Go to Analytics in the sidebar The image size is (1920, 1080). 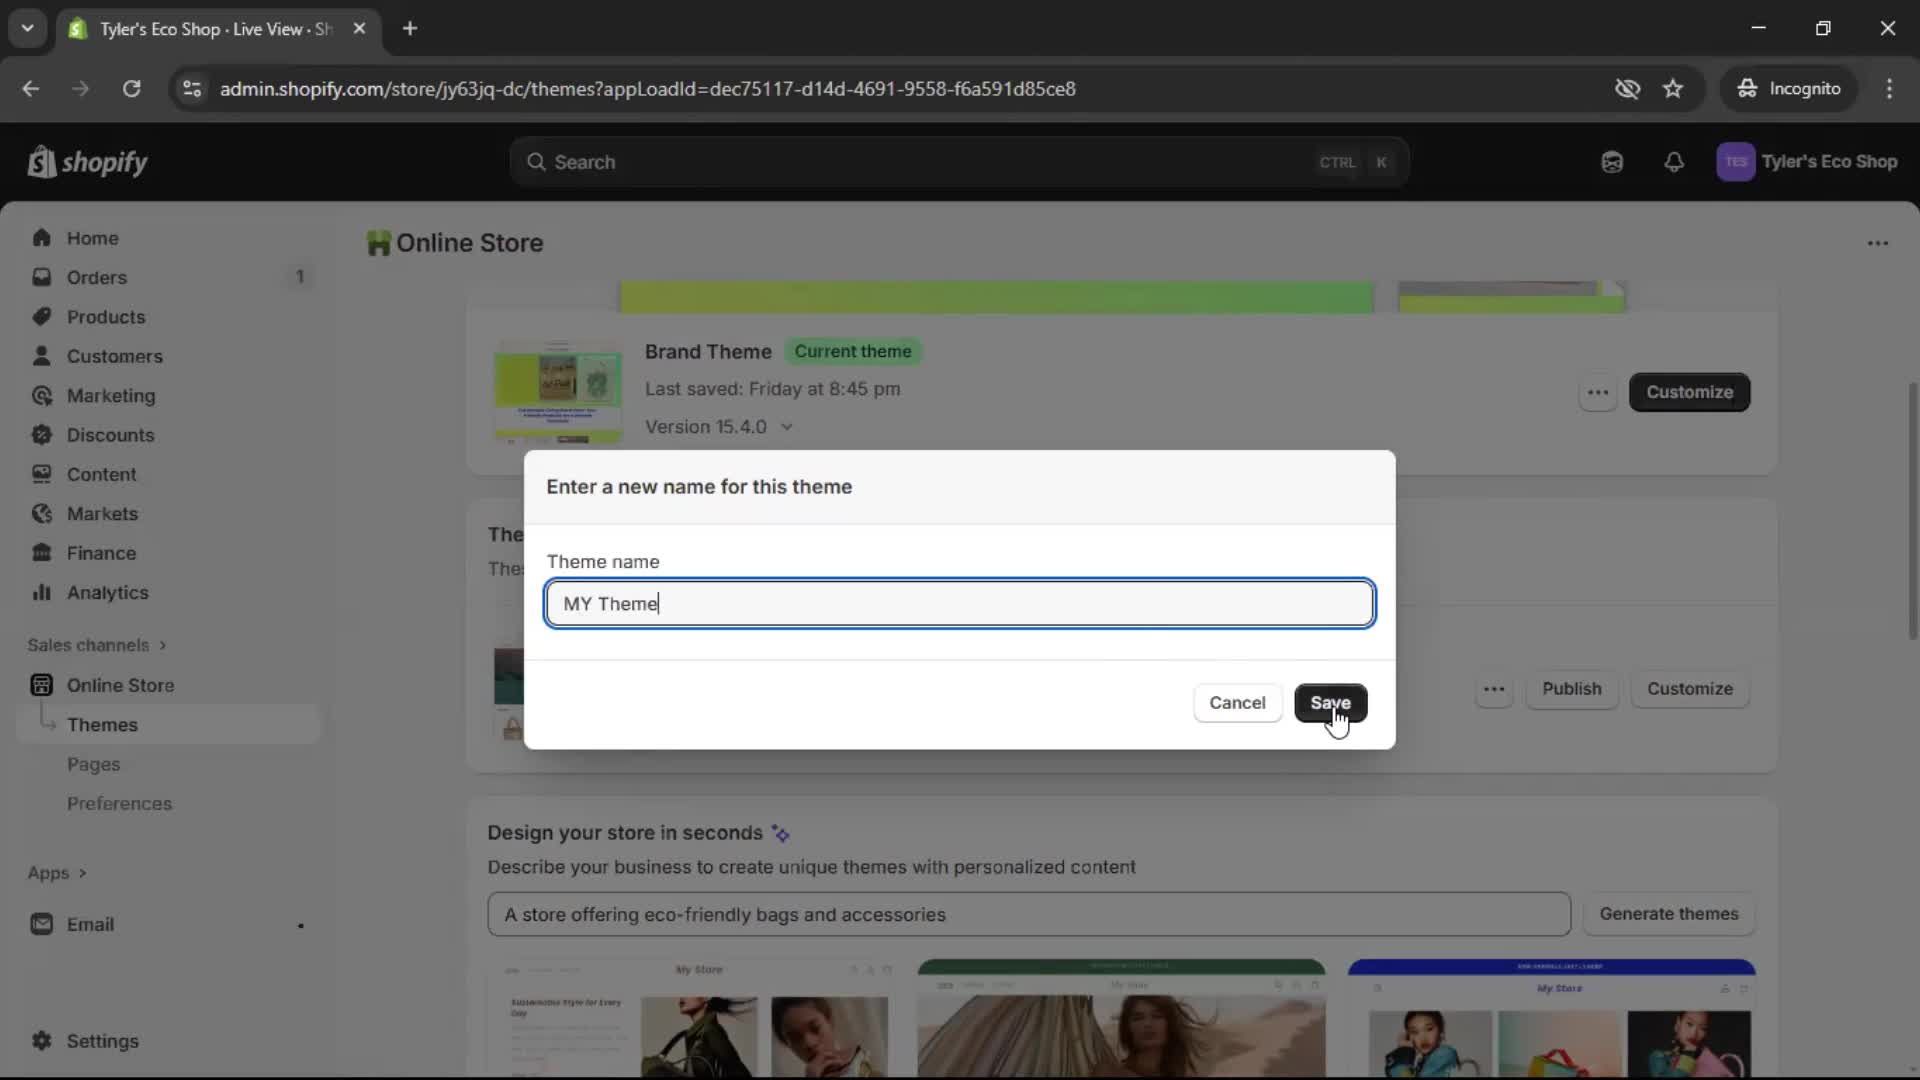[106, 592]
